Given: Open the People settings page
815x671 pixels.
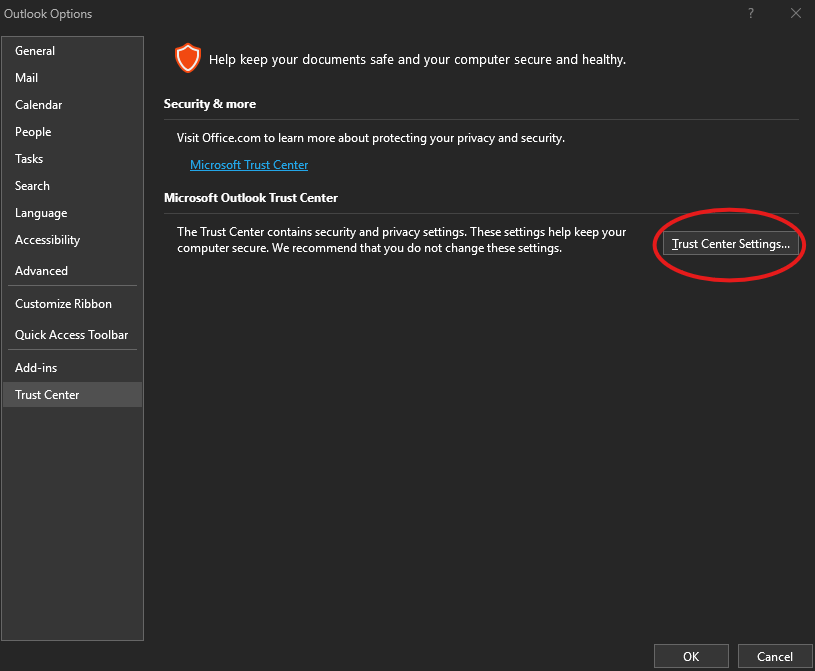Looking at the screenshot, I should point(33,131).
